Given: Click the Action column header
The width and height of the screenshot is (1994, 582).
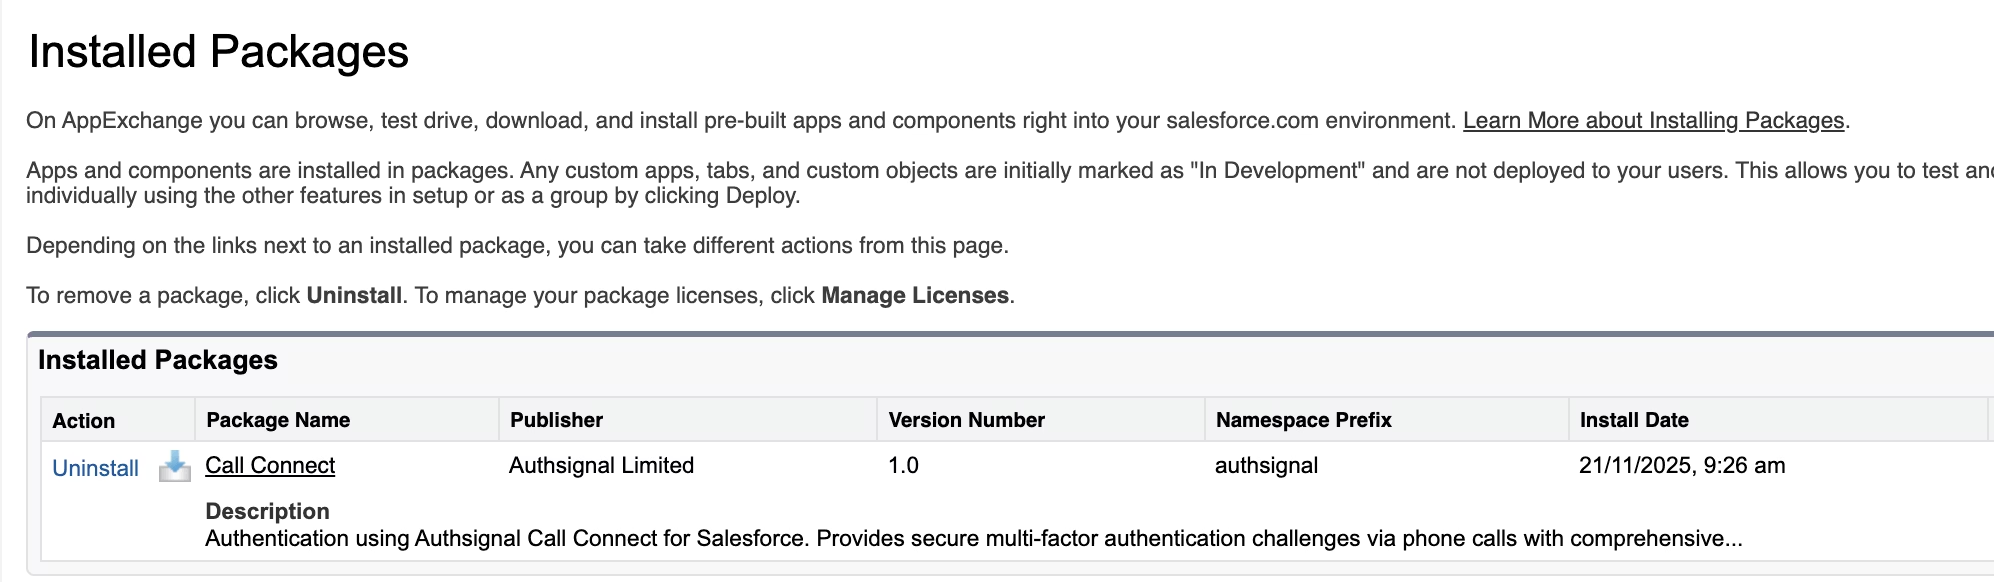Looking at the screenshot, I should coord(84,420).
